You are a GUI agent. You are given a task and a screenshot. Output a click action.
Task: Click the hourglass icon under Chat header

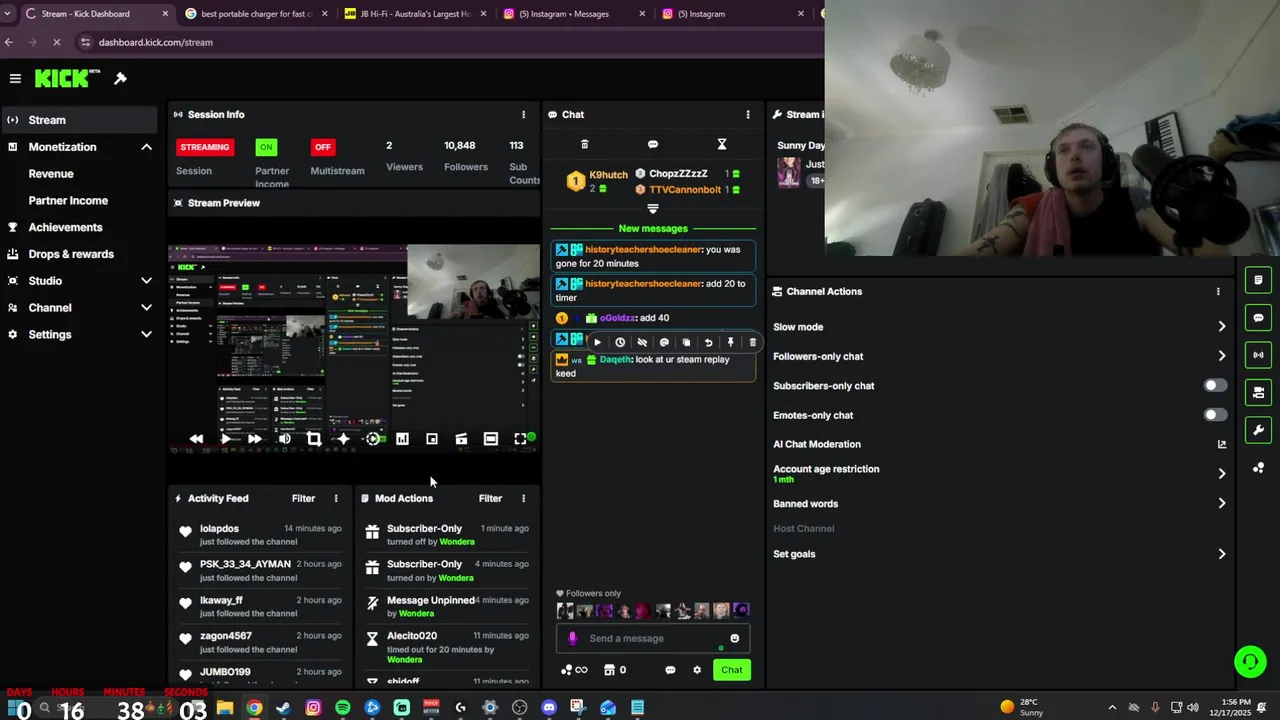721,144
